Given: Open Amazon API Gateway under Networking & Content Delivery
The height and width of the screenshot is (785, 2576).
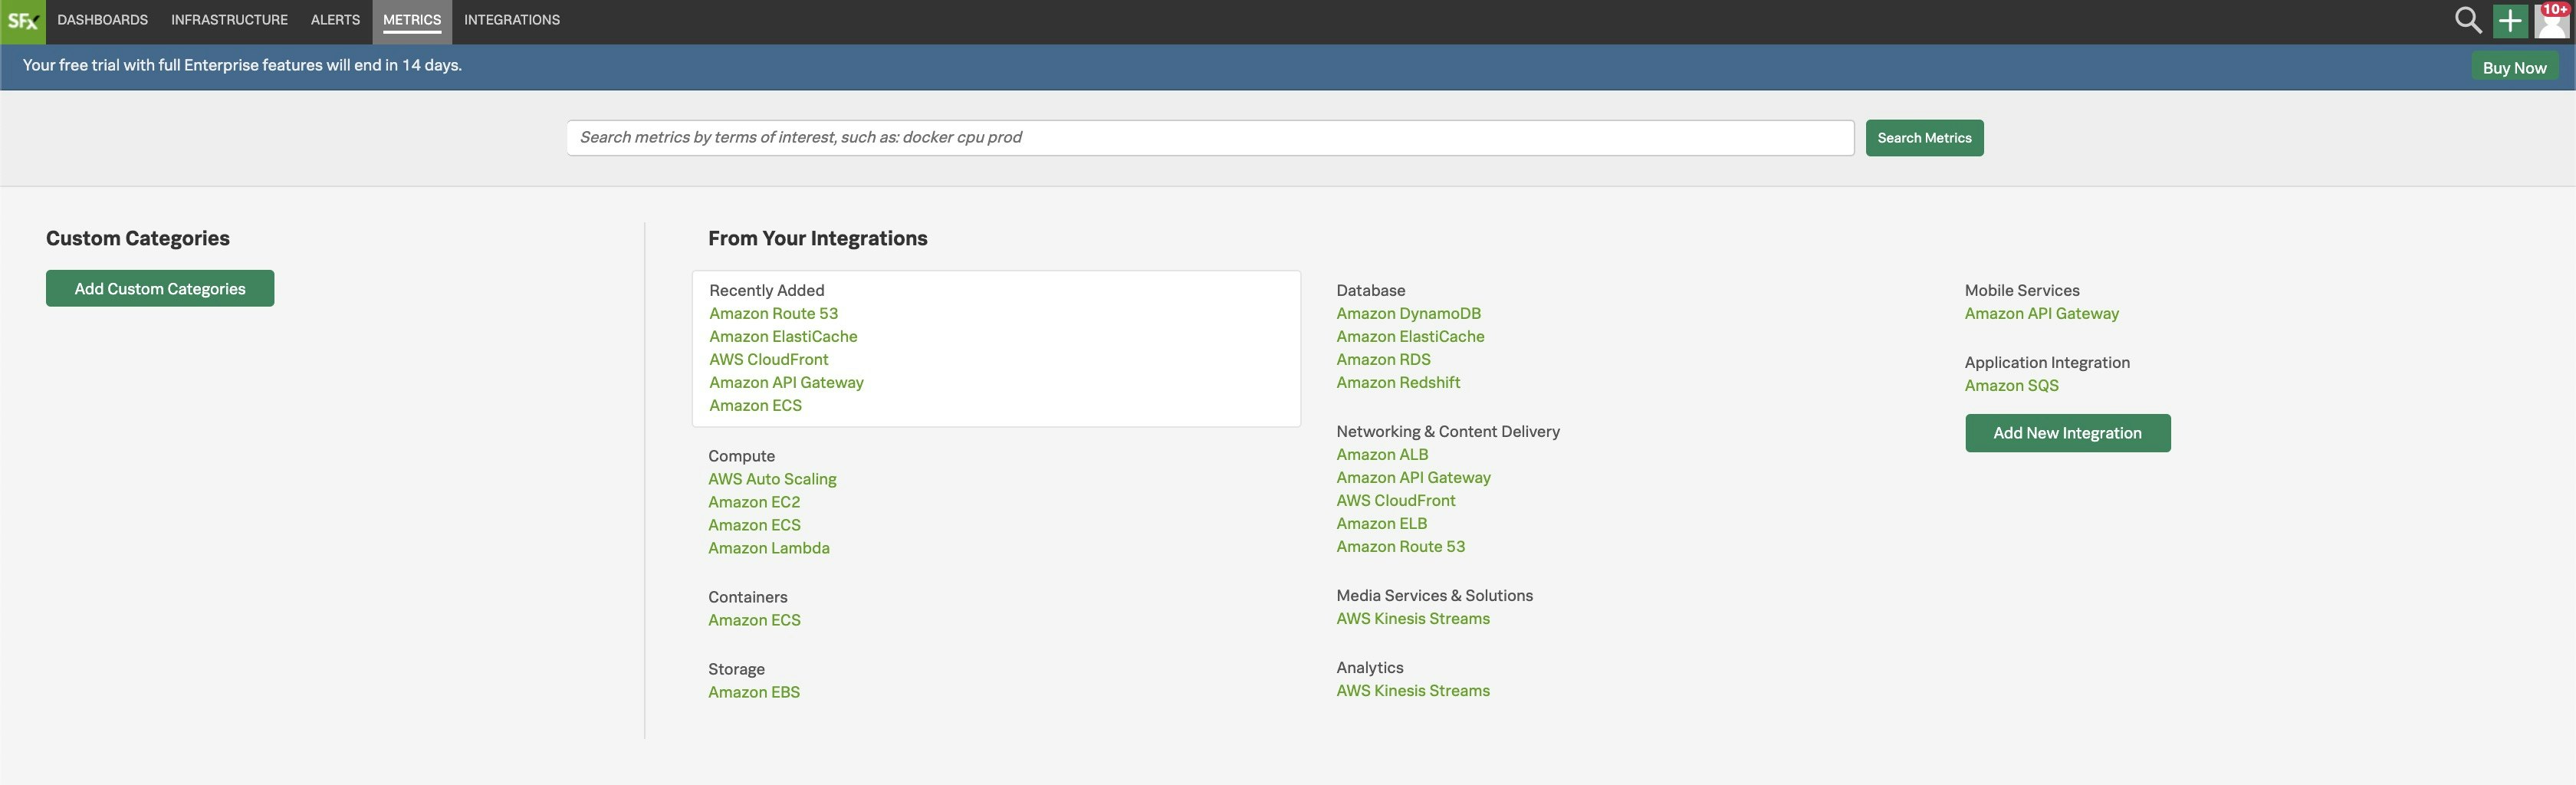Looking at the screenshot, I should 1413,477.
